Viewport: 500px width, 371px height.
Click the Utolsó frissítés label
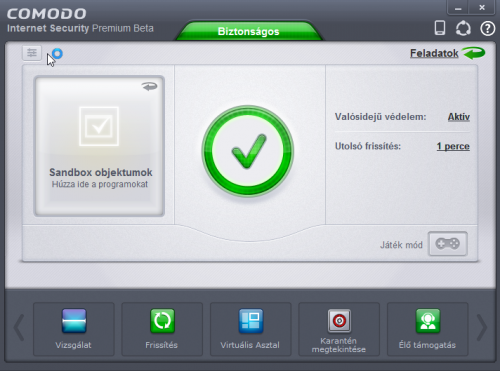tap(368, 146)
